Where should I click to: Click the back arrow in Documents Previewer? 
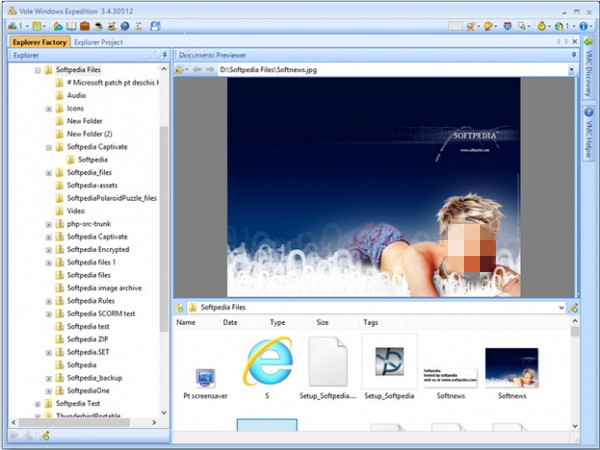pos(197,70)
